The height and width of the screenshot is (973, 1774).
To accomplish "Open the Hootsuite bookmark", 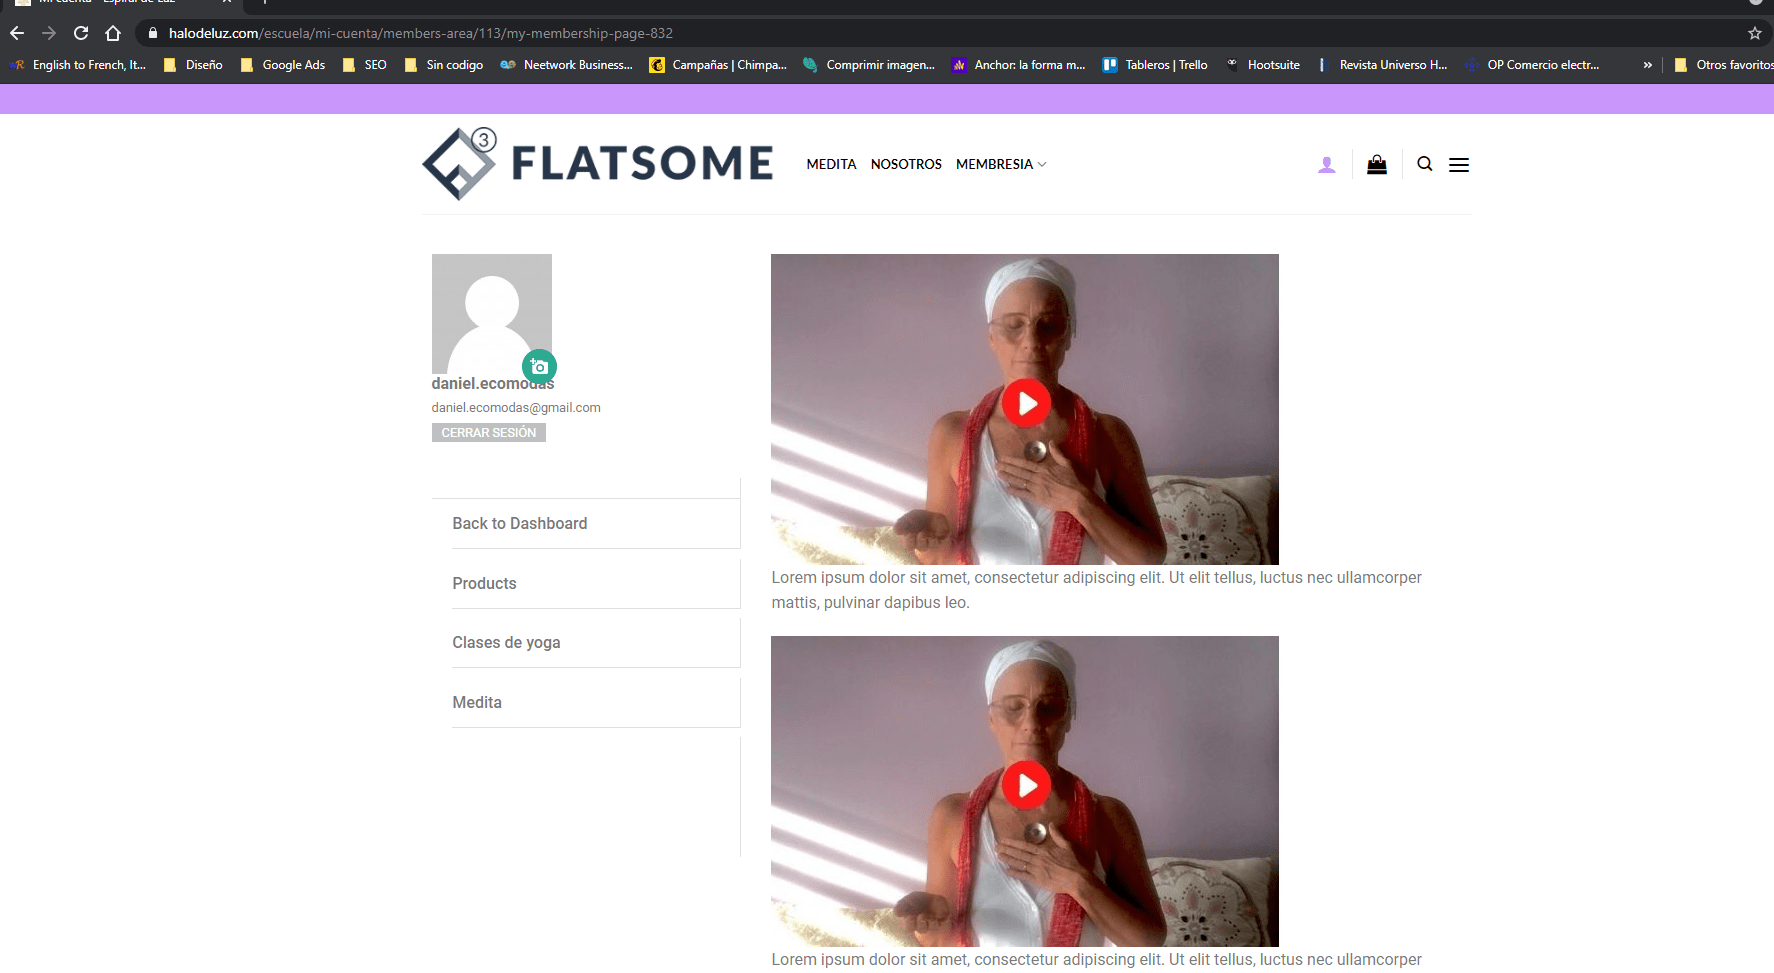I will click(1263, 65).
